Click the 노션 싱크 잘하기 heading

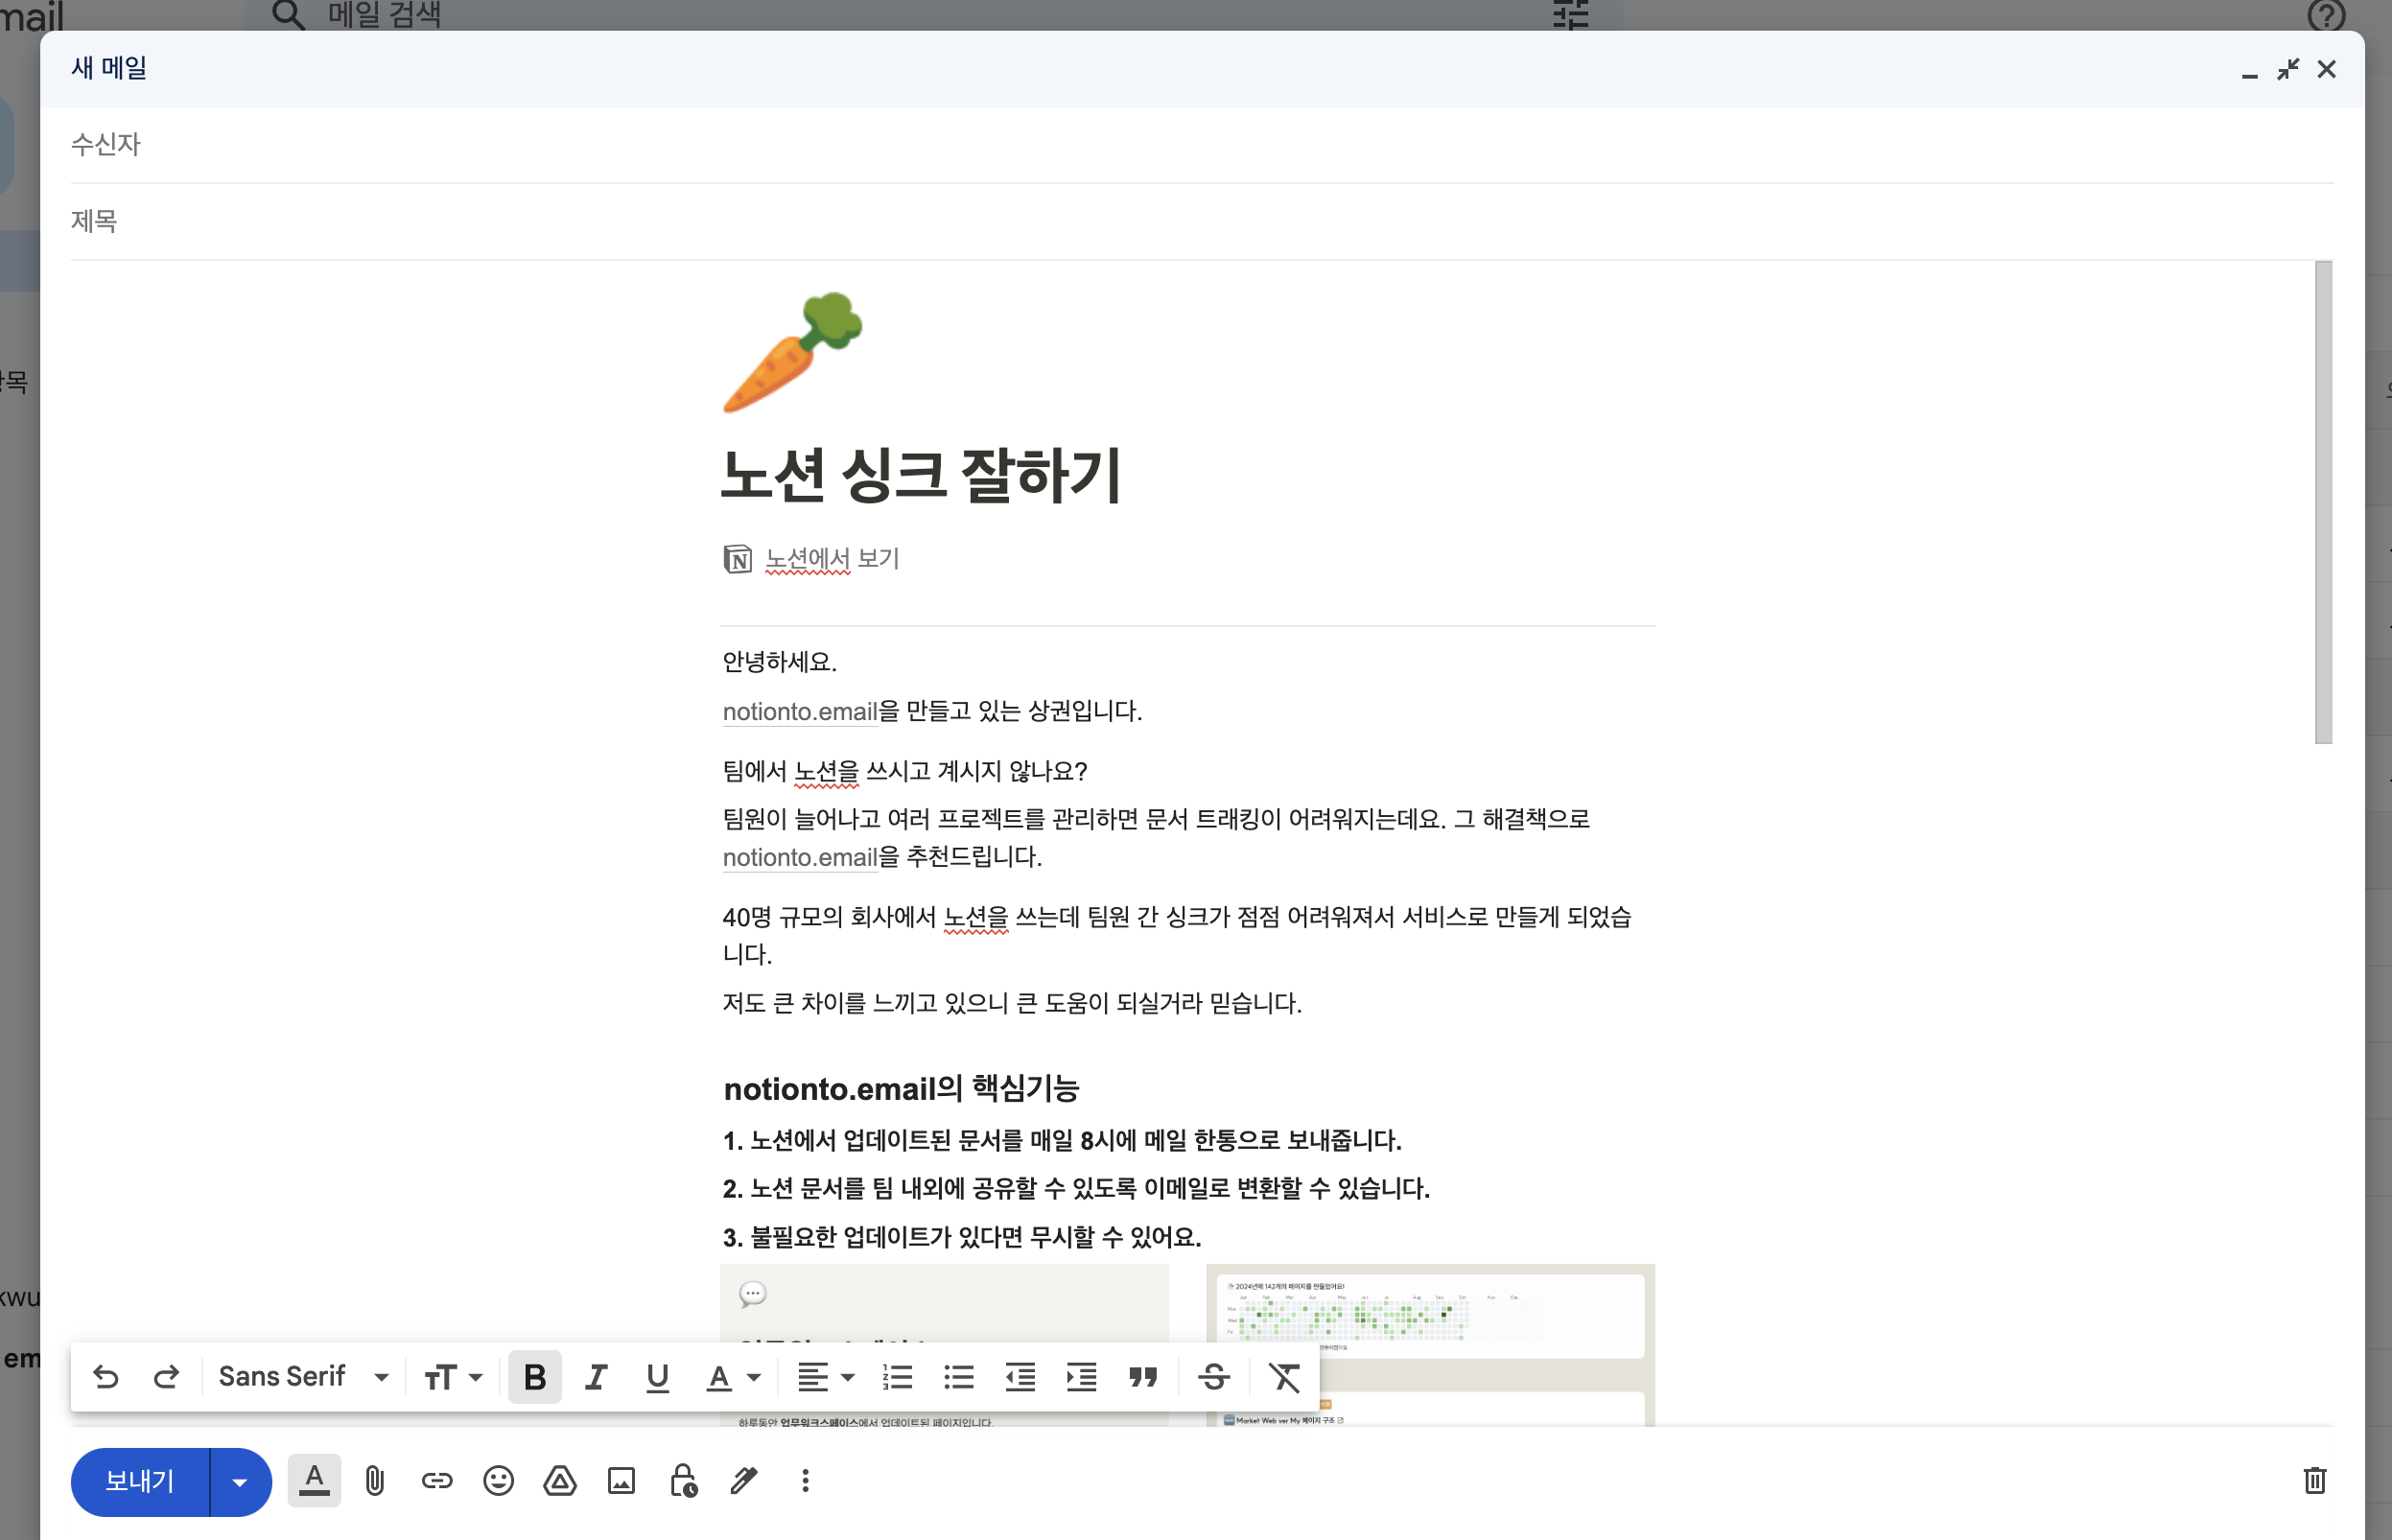click(x=921, y=475)
